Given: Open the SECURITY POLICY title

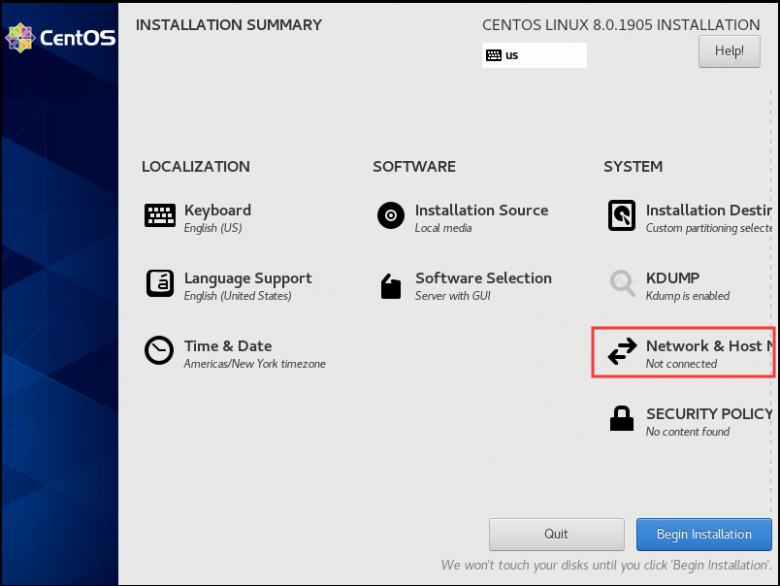Looking at the screenshot, I should [709, 414].
